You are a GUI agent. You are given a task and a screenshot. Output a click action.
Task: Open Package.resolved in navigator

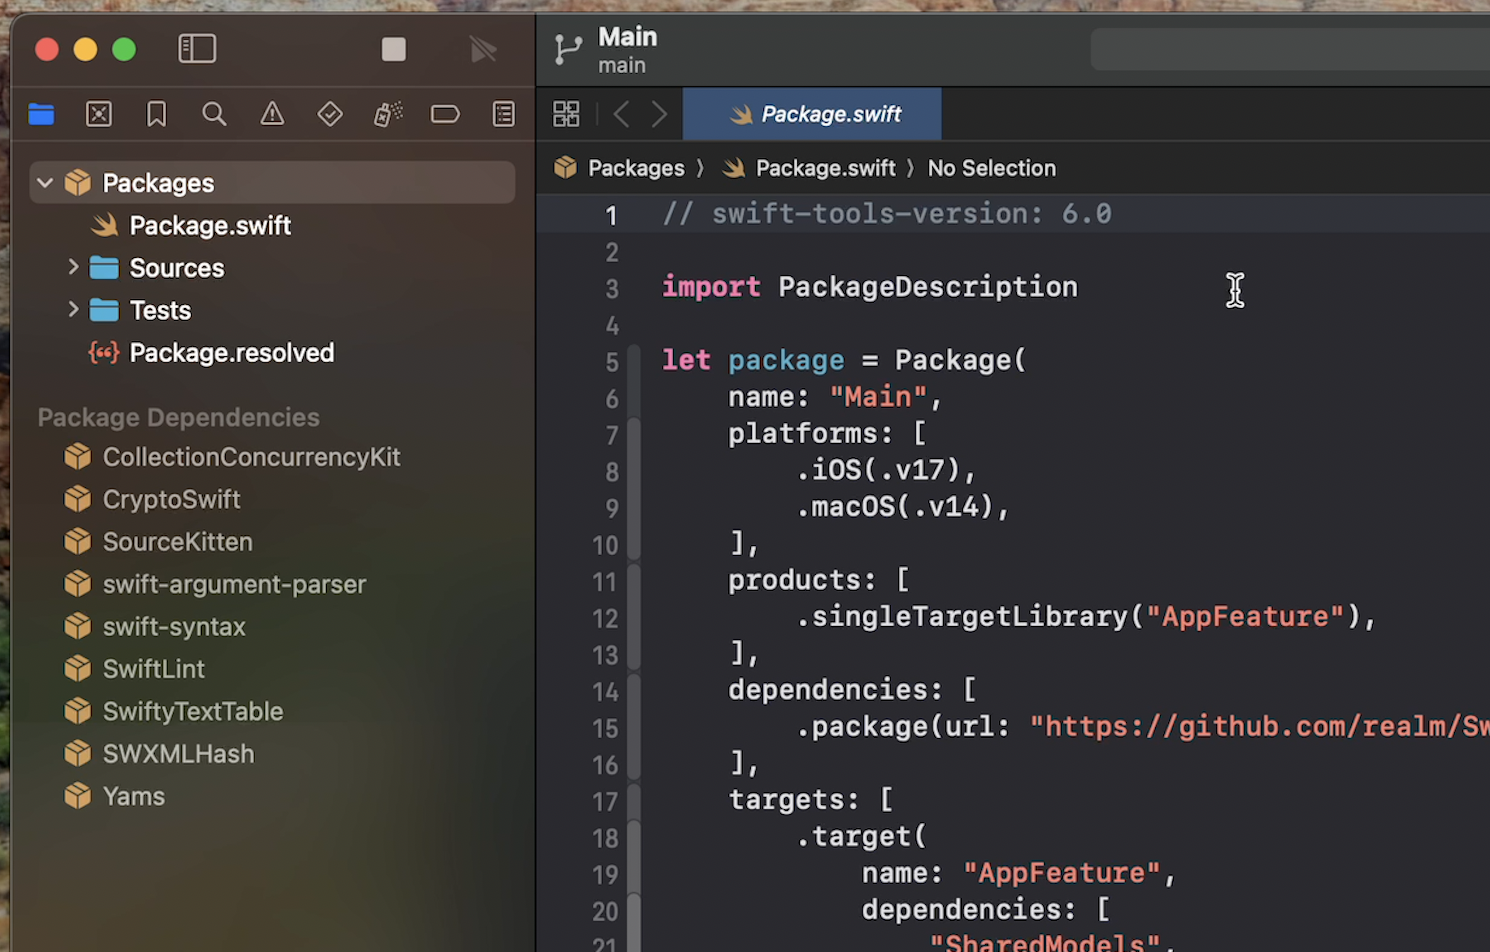tap(231, 353)
